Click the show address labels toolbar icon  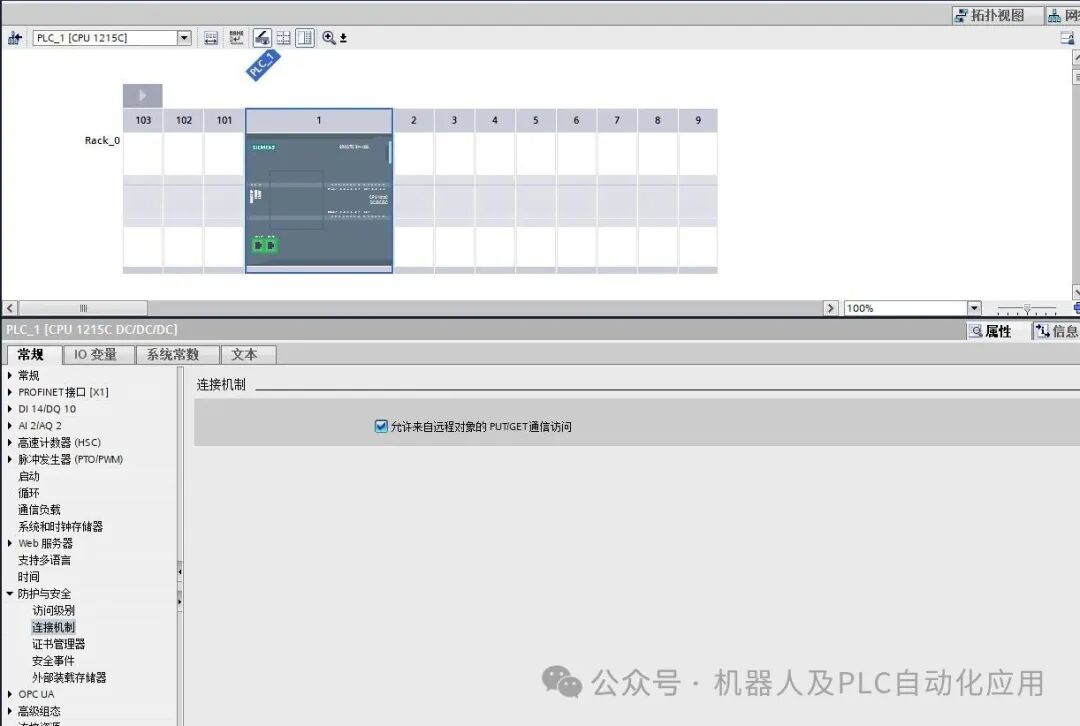click(x=211, y=38)
